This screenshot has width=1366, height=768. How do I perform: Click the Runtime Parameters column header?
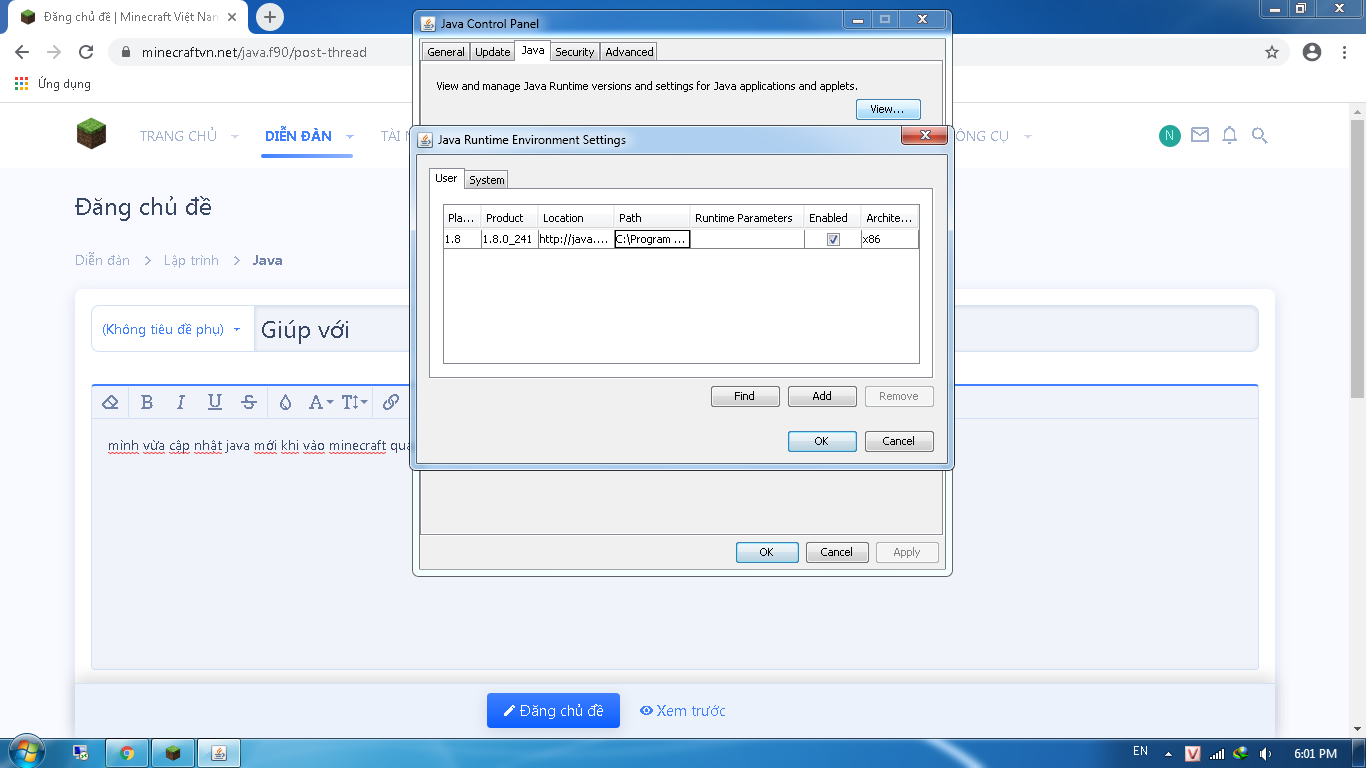click(x=747, y=218)
